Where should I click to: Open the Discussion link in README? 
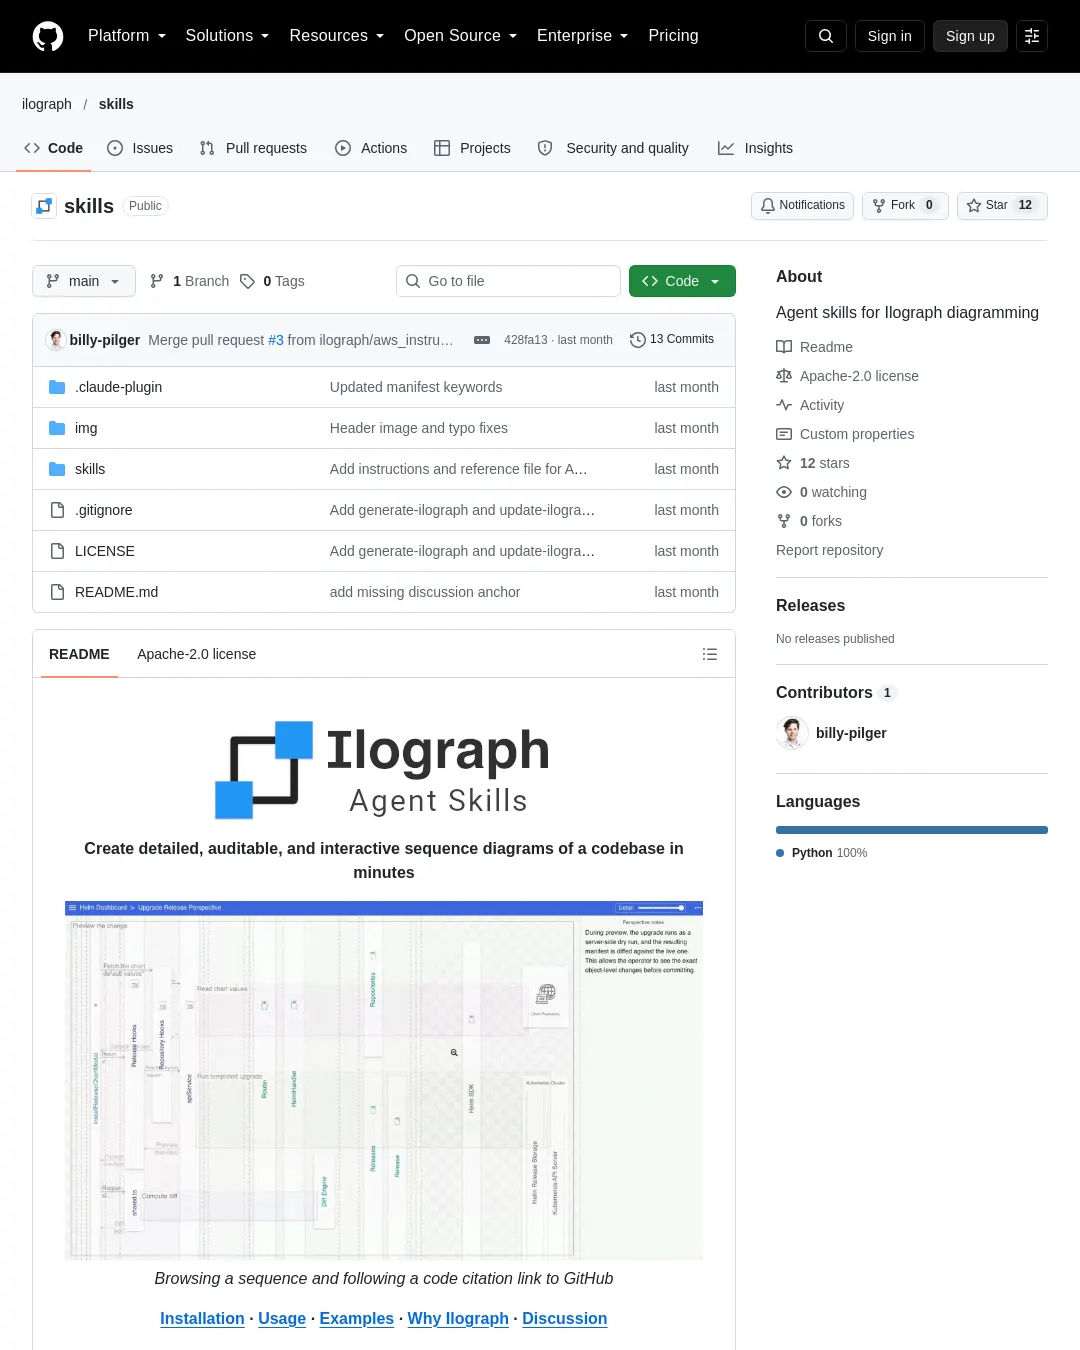[565, 1318]
